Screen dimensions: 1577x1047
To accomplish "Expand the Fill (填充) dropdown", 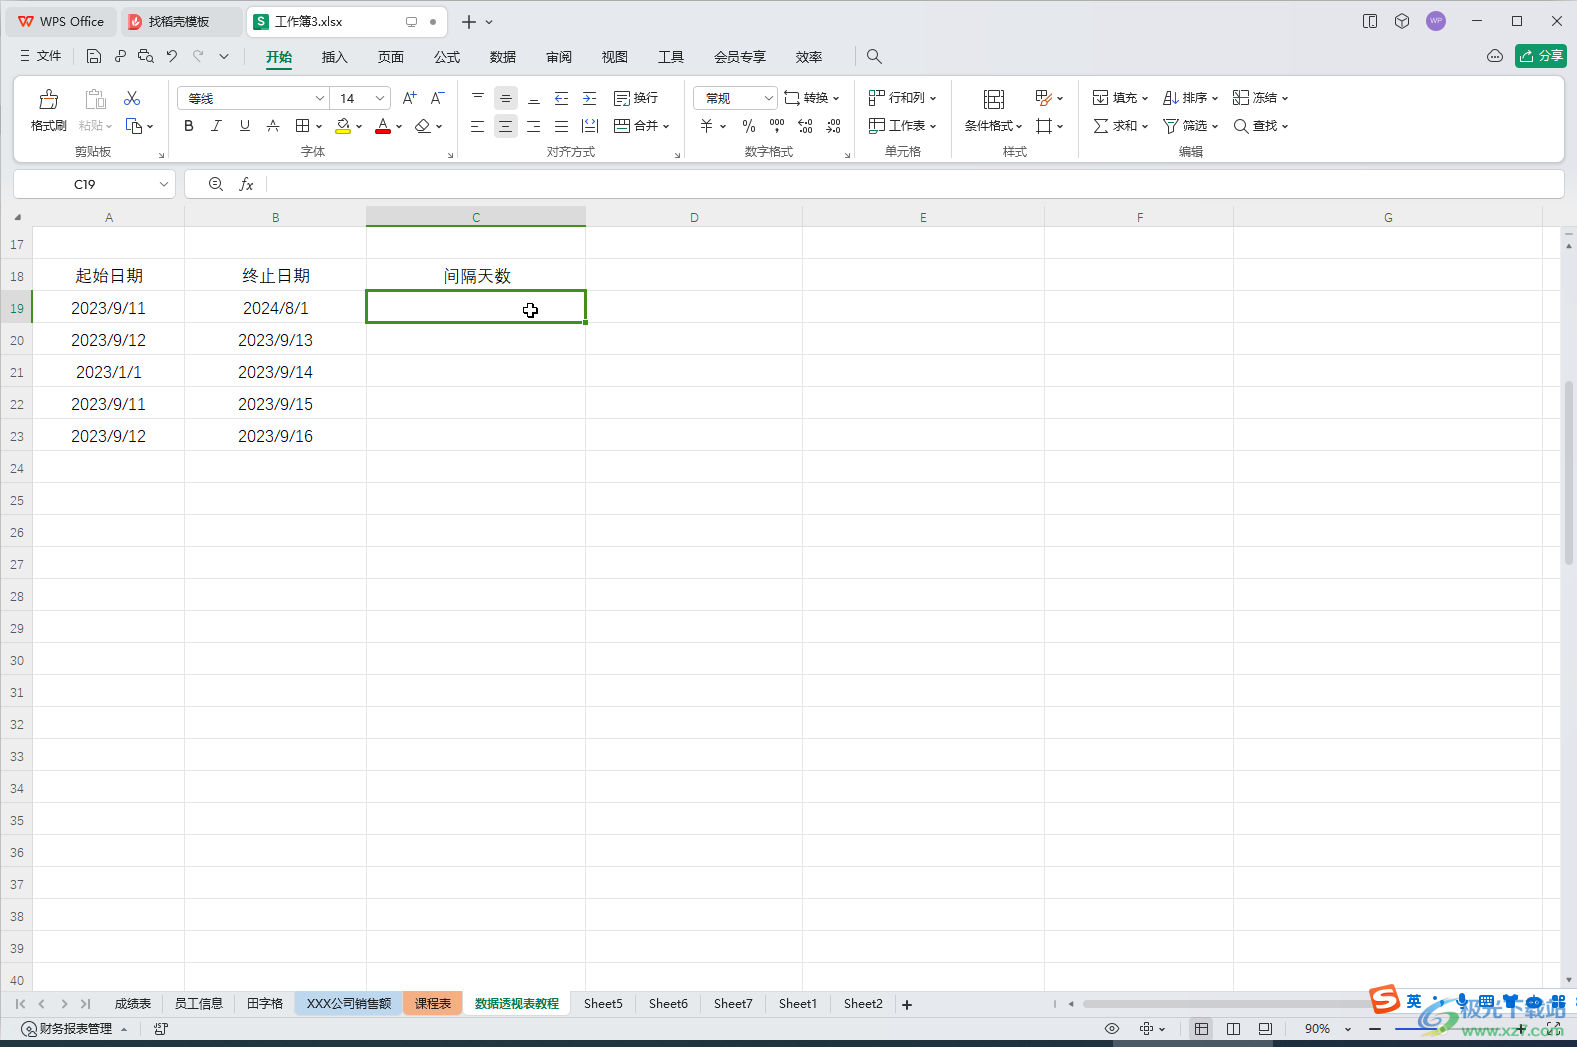I will click(x=1145, y=98).
